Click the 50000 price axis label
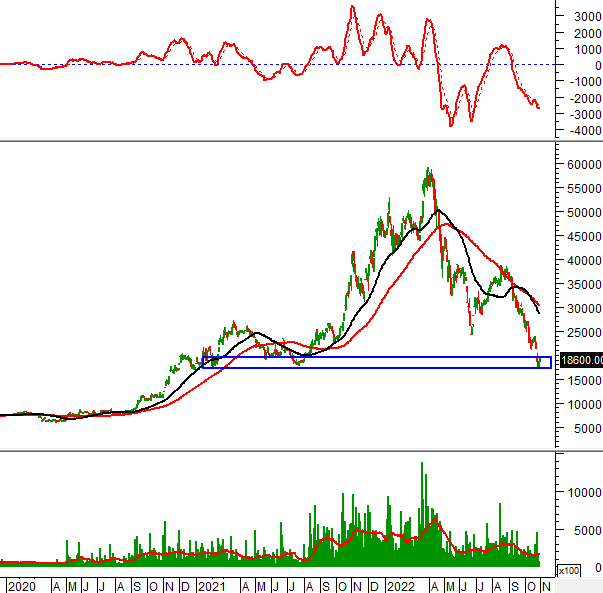Screen dimensions: 603x593 click(583, 213)
